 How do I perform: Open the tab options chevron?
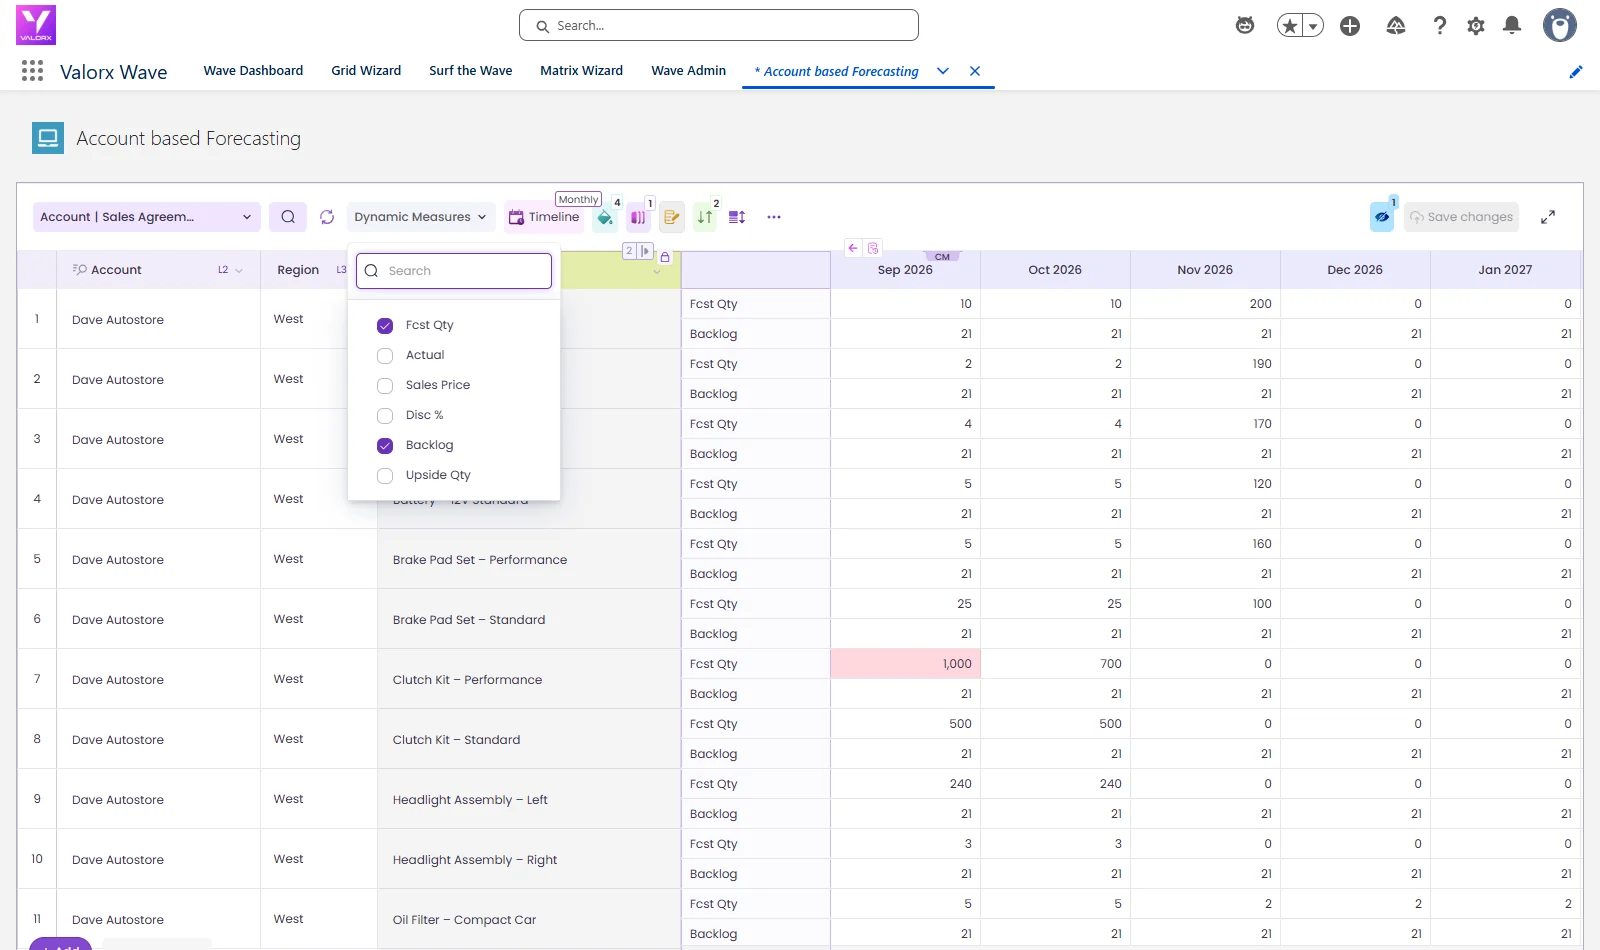pos(942,71)
